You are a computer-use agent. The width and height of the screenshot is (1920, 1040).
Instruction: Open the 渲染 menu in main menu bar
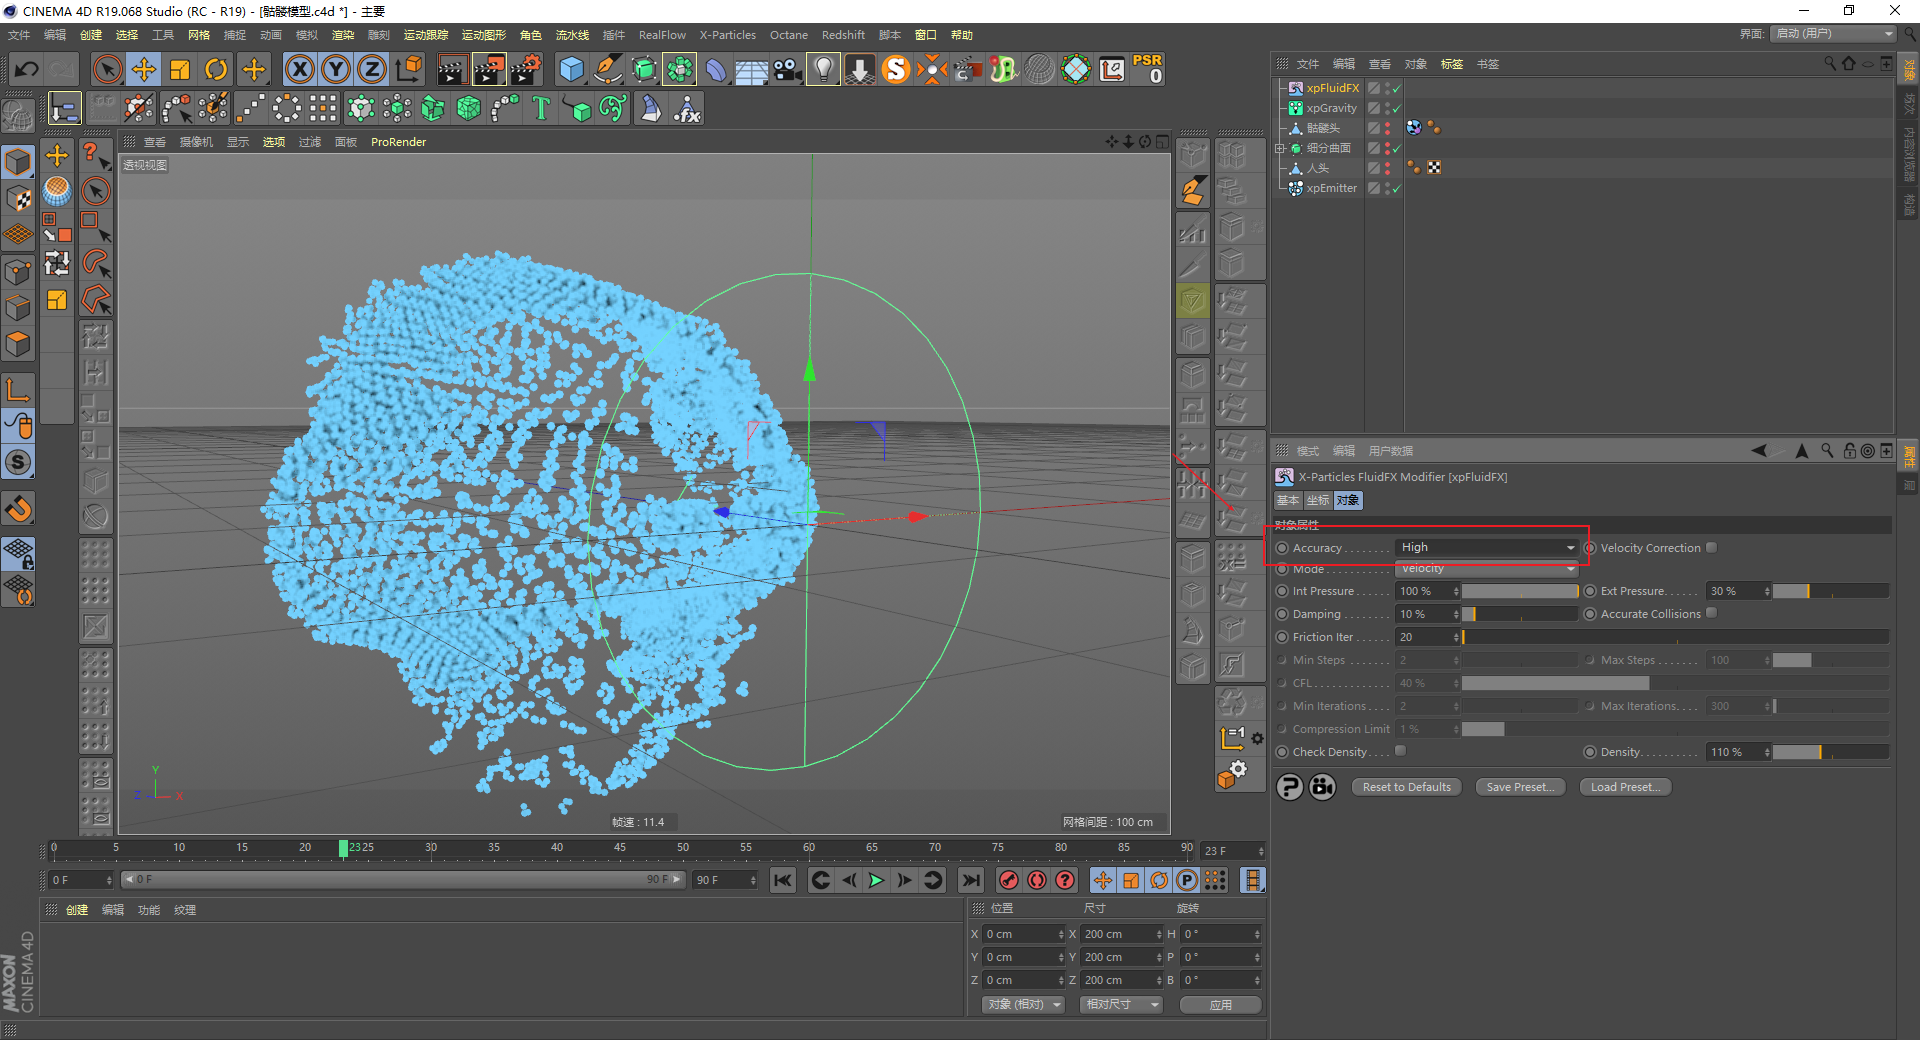(343, 35)
